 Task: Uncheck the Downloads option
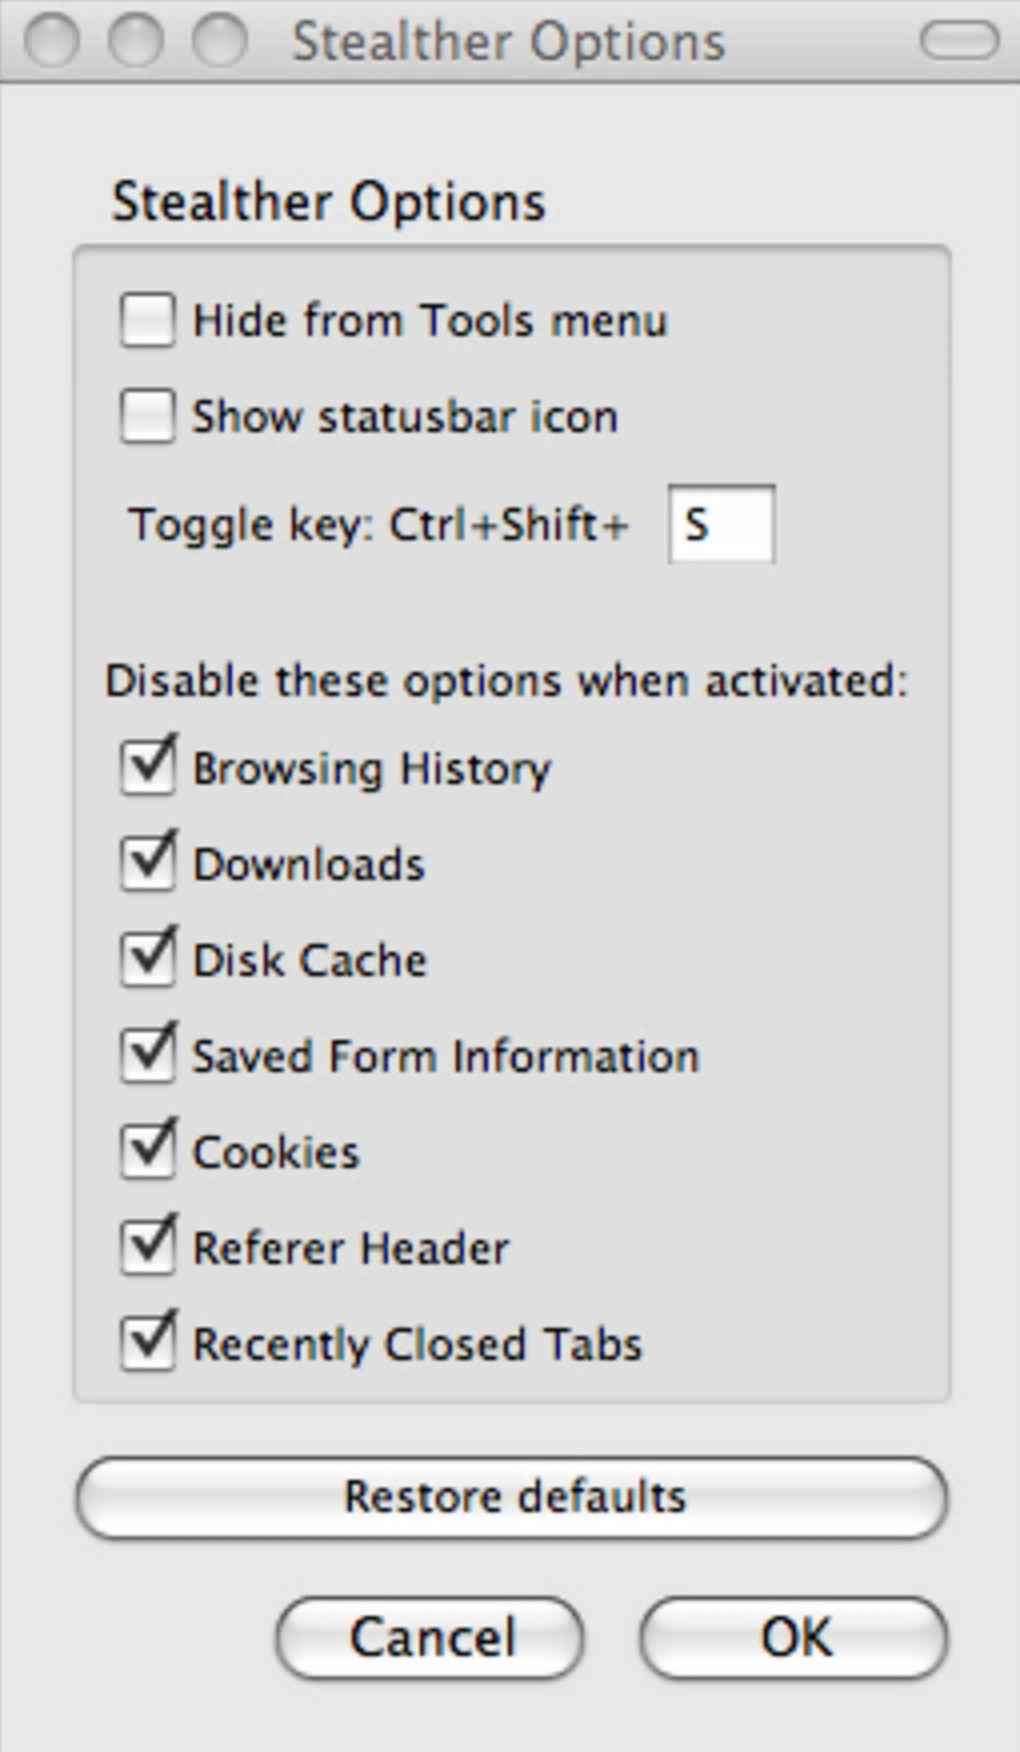pyautogui.click(x=148, y=864)
